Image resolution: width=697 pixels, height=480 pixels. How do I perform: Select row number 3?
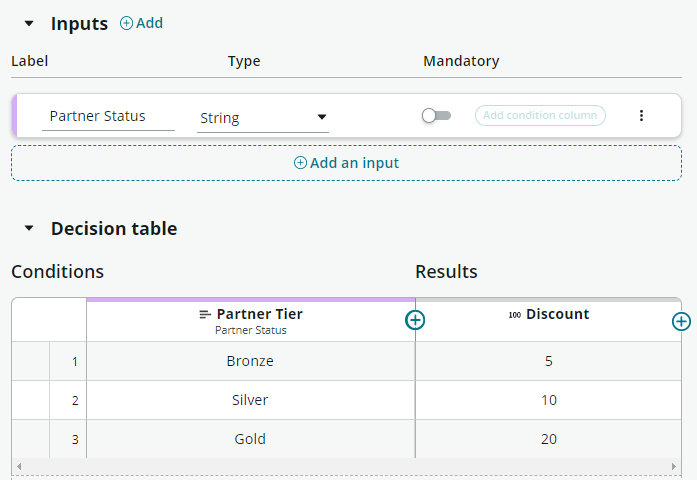coord(68,440)
